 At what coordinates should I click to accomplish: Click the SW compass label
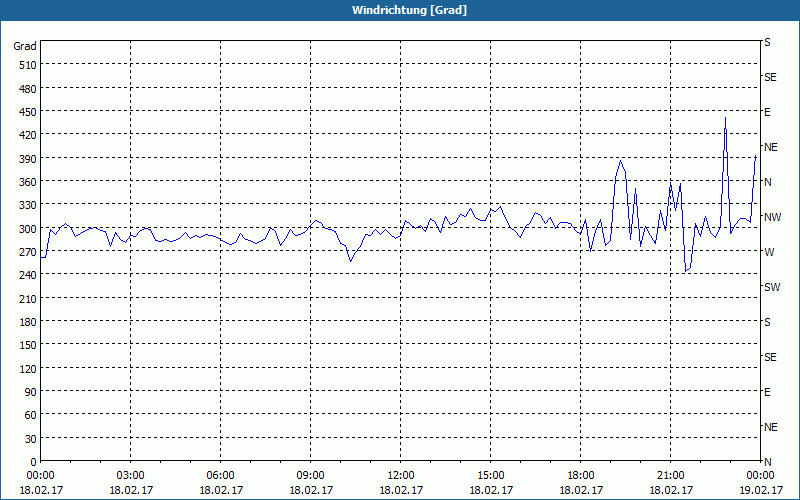tap(772, 287)
